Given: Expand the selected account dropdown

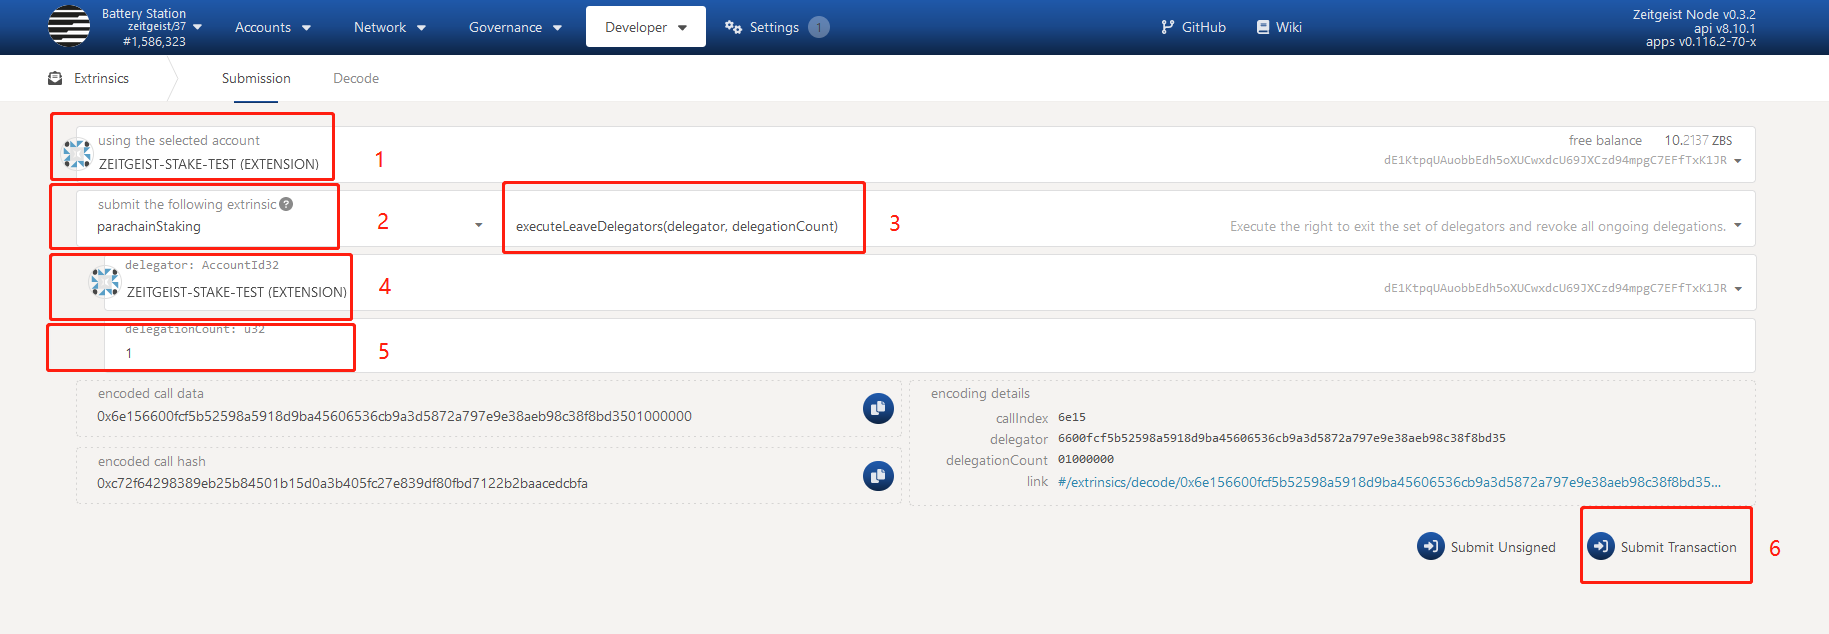Looking at the screenshot, I should pyautogui.click(x=1737, y=161).
